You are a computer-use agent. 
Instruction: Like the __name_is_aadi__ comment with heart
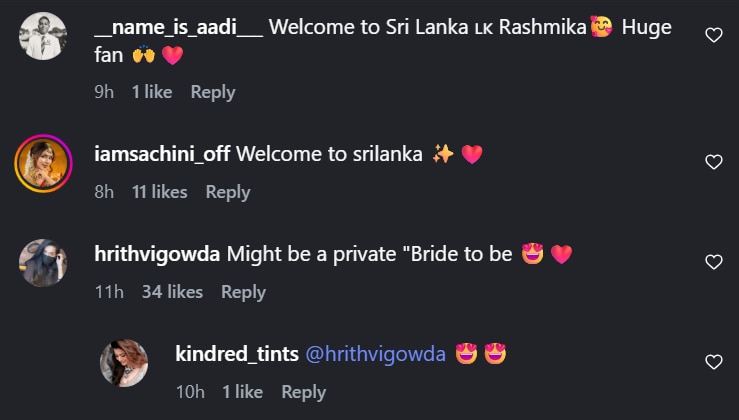[x=713, y=35]
